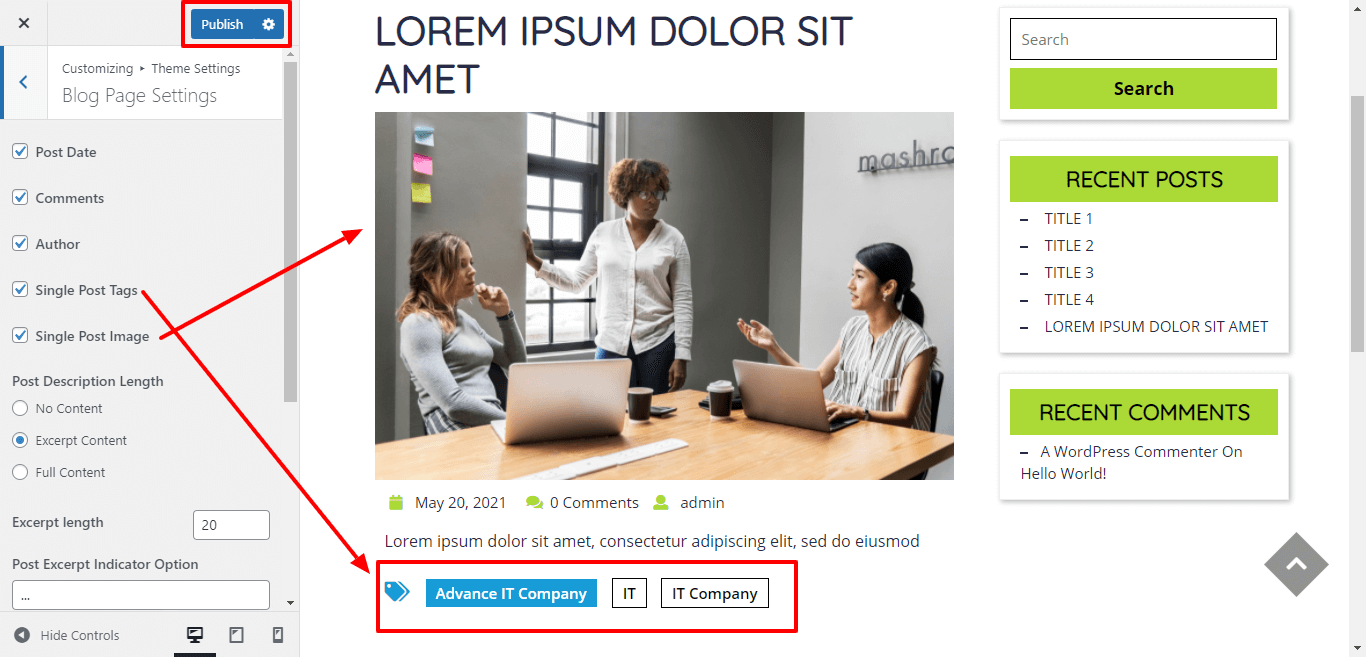This screenshot has height=657, width=1366.
Task: Open the Advance IT Company tag
Action: tap(511, 593)
